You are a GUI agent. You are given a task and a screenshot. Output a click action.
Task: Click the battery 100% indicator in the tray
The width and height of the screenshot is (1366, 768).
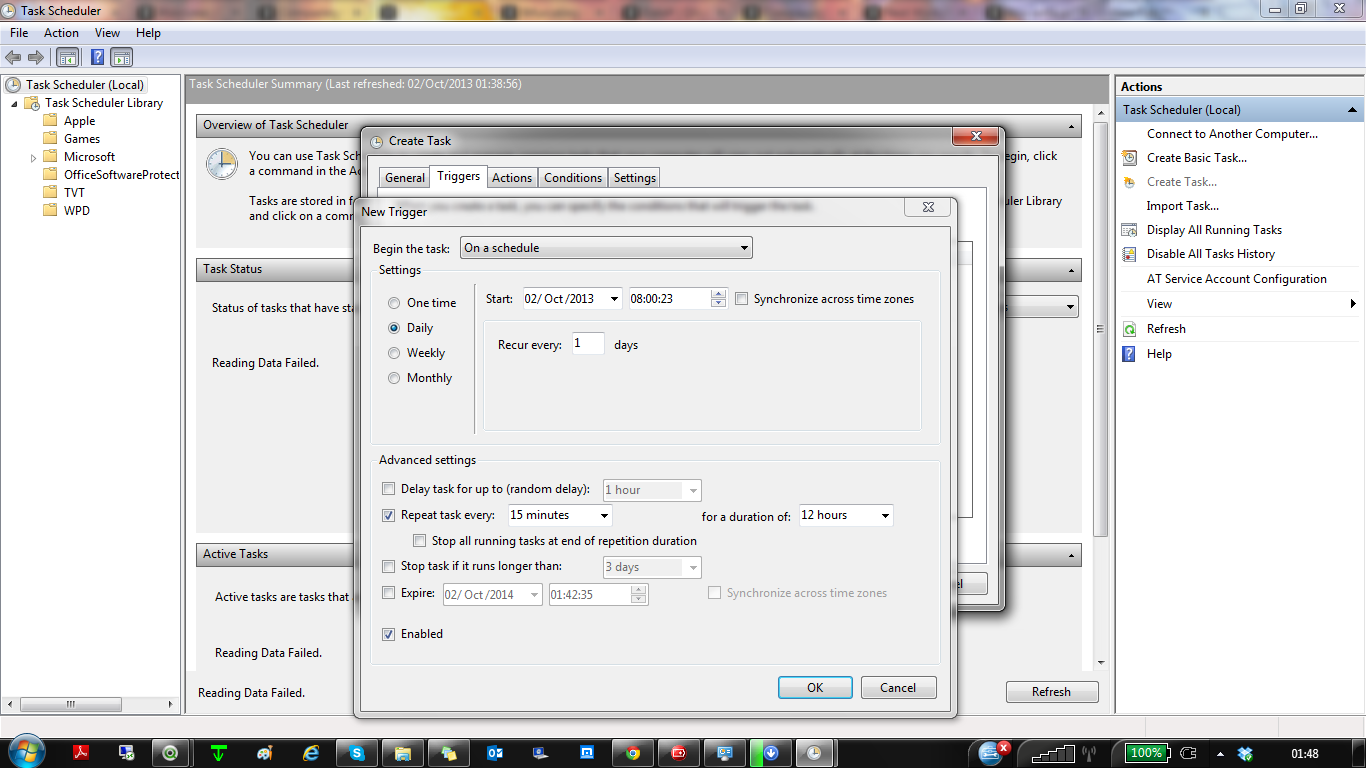coord(1146,753)
